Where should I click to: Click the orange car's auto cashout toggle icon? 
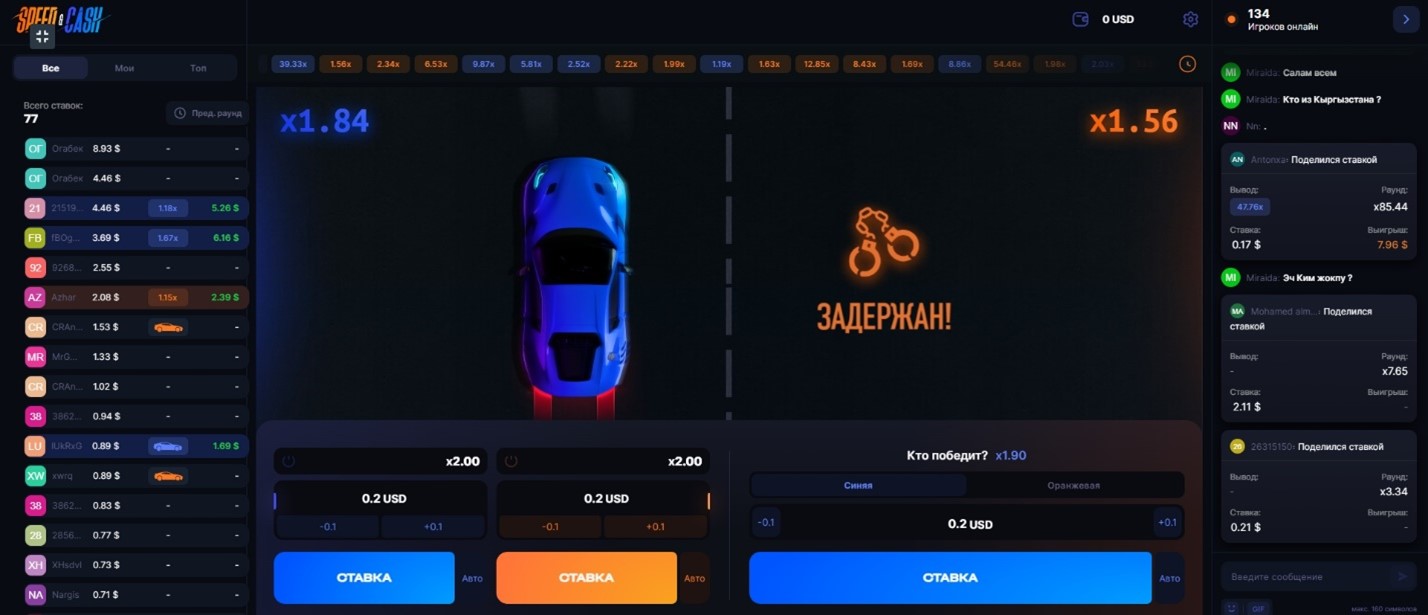coord(511,461)
